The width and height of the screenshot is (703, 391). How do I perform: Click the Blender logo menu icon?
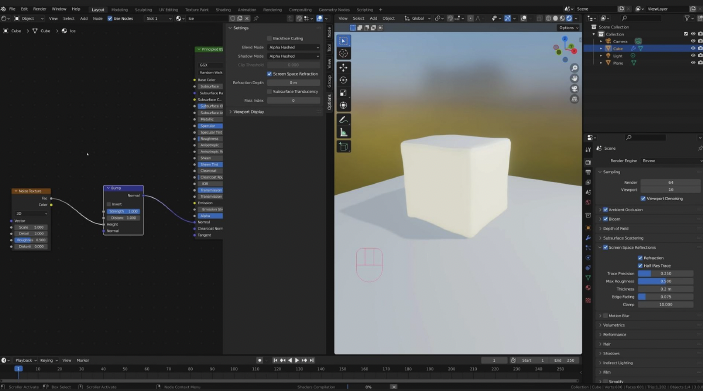pyautogui.click(x=3, y=9)
